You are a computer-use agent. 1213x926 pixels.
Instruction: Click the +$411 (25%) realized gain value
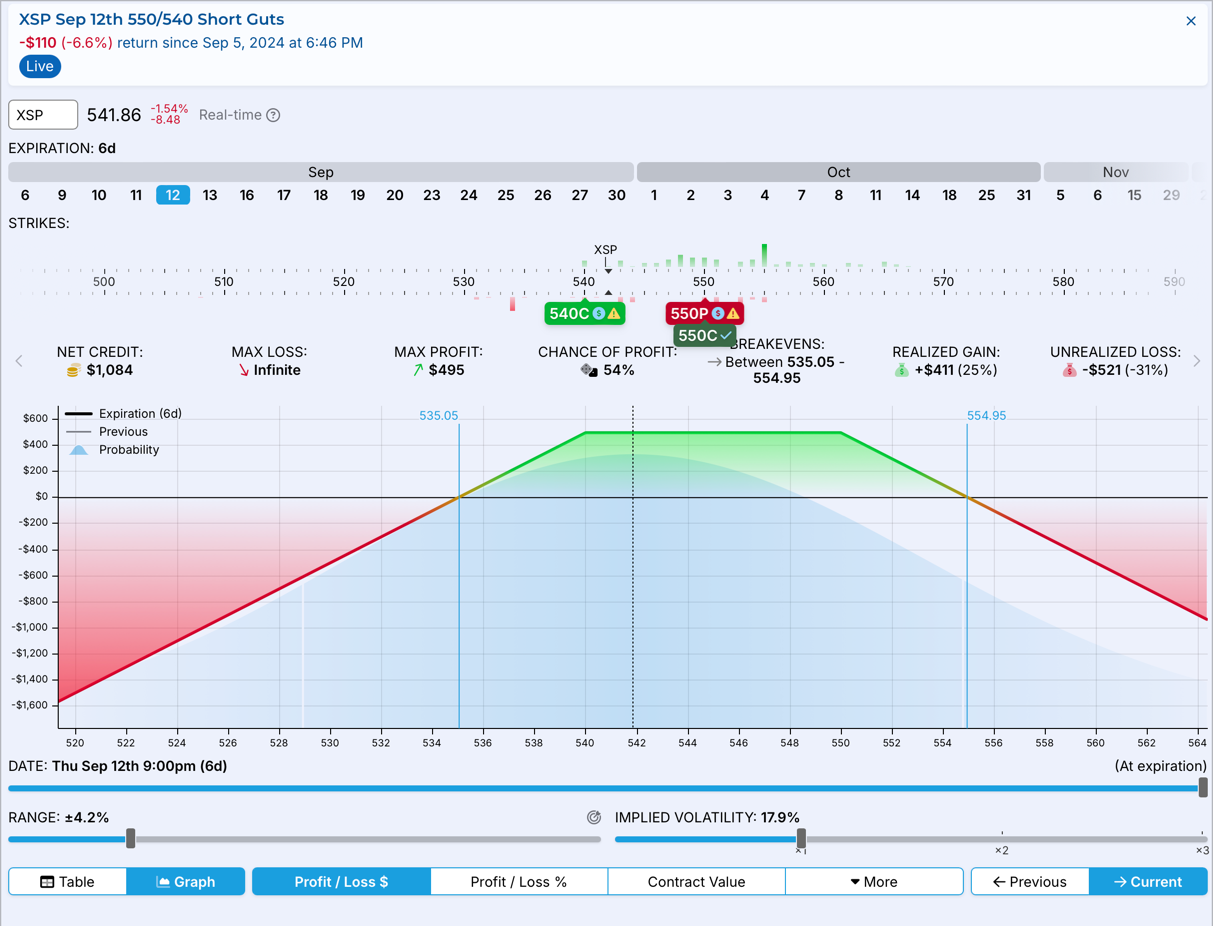tap(957, 370)
